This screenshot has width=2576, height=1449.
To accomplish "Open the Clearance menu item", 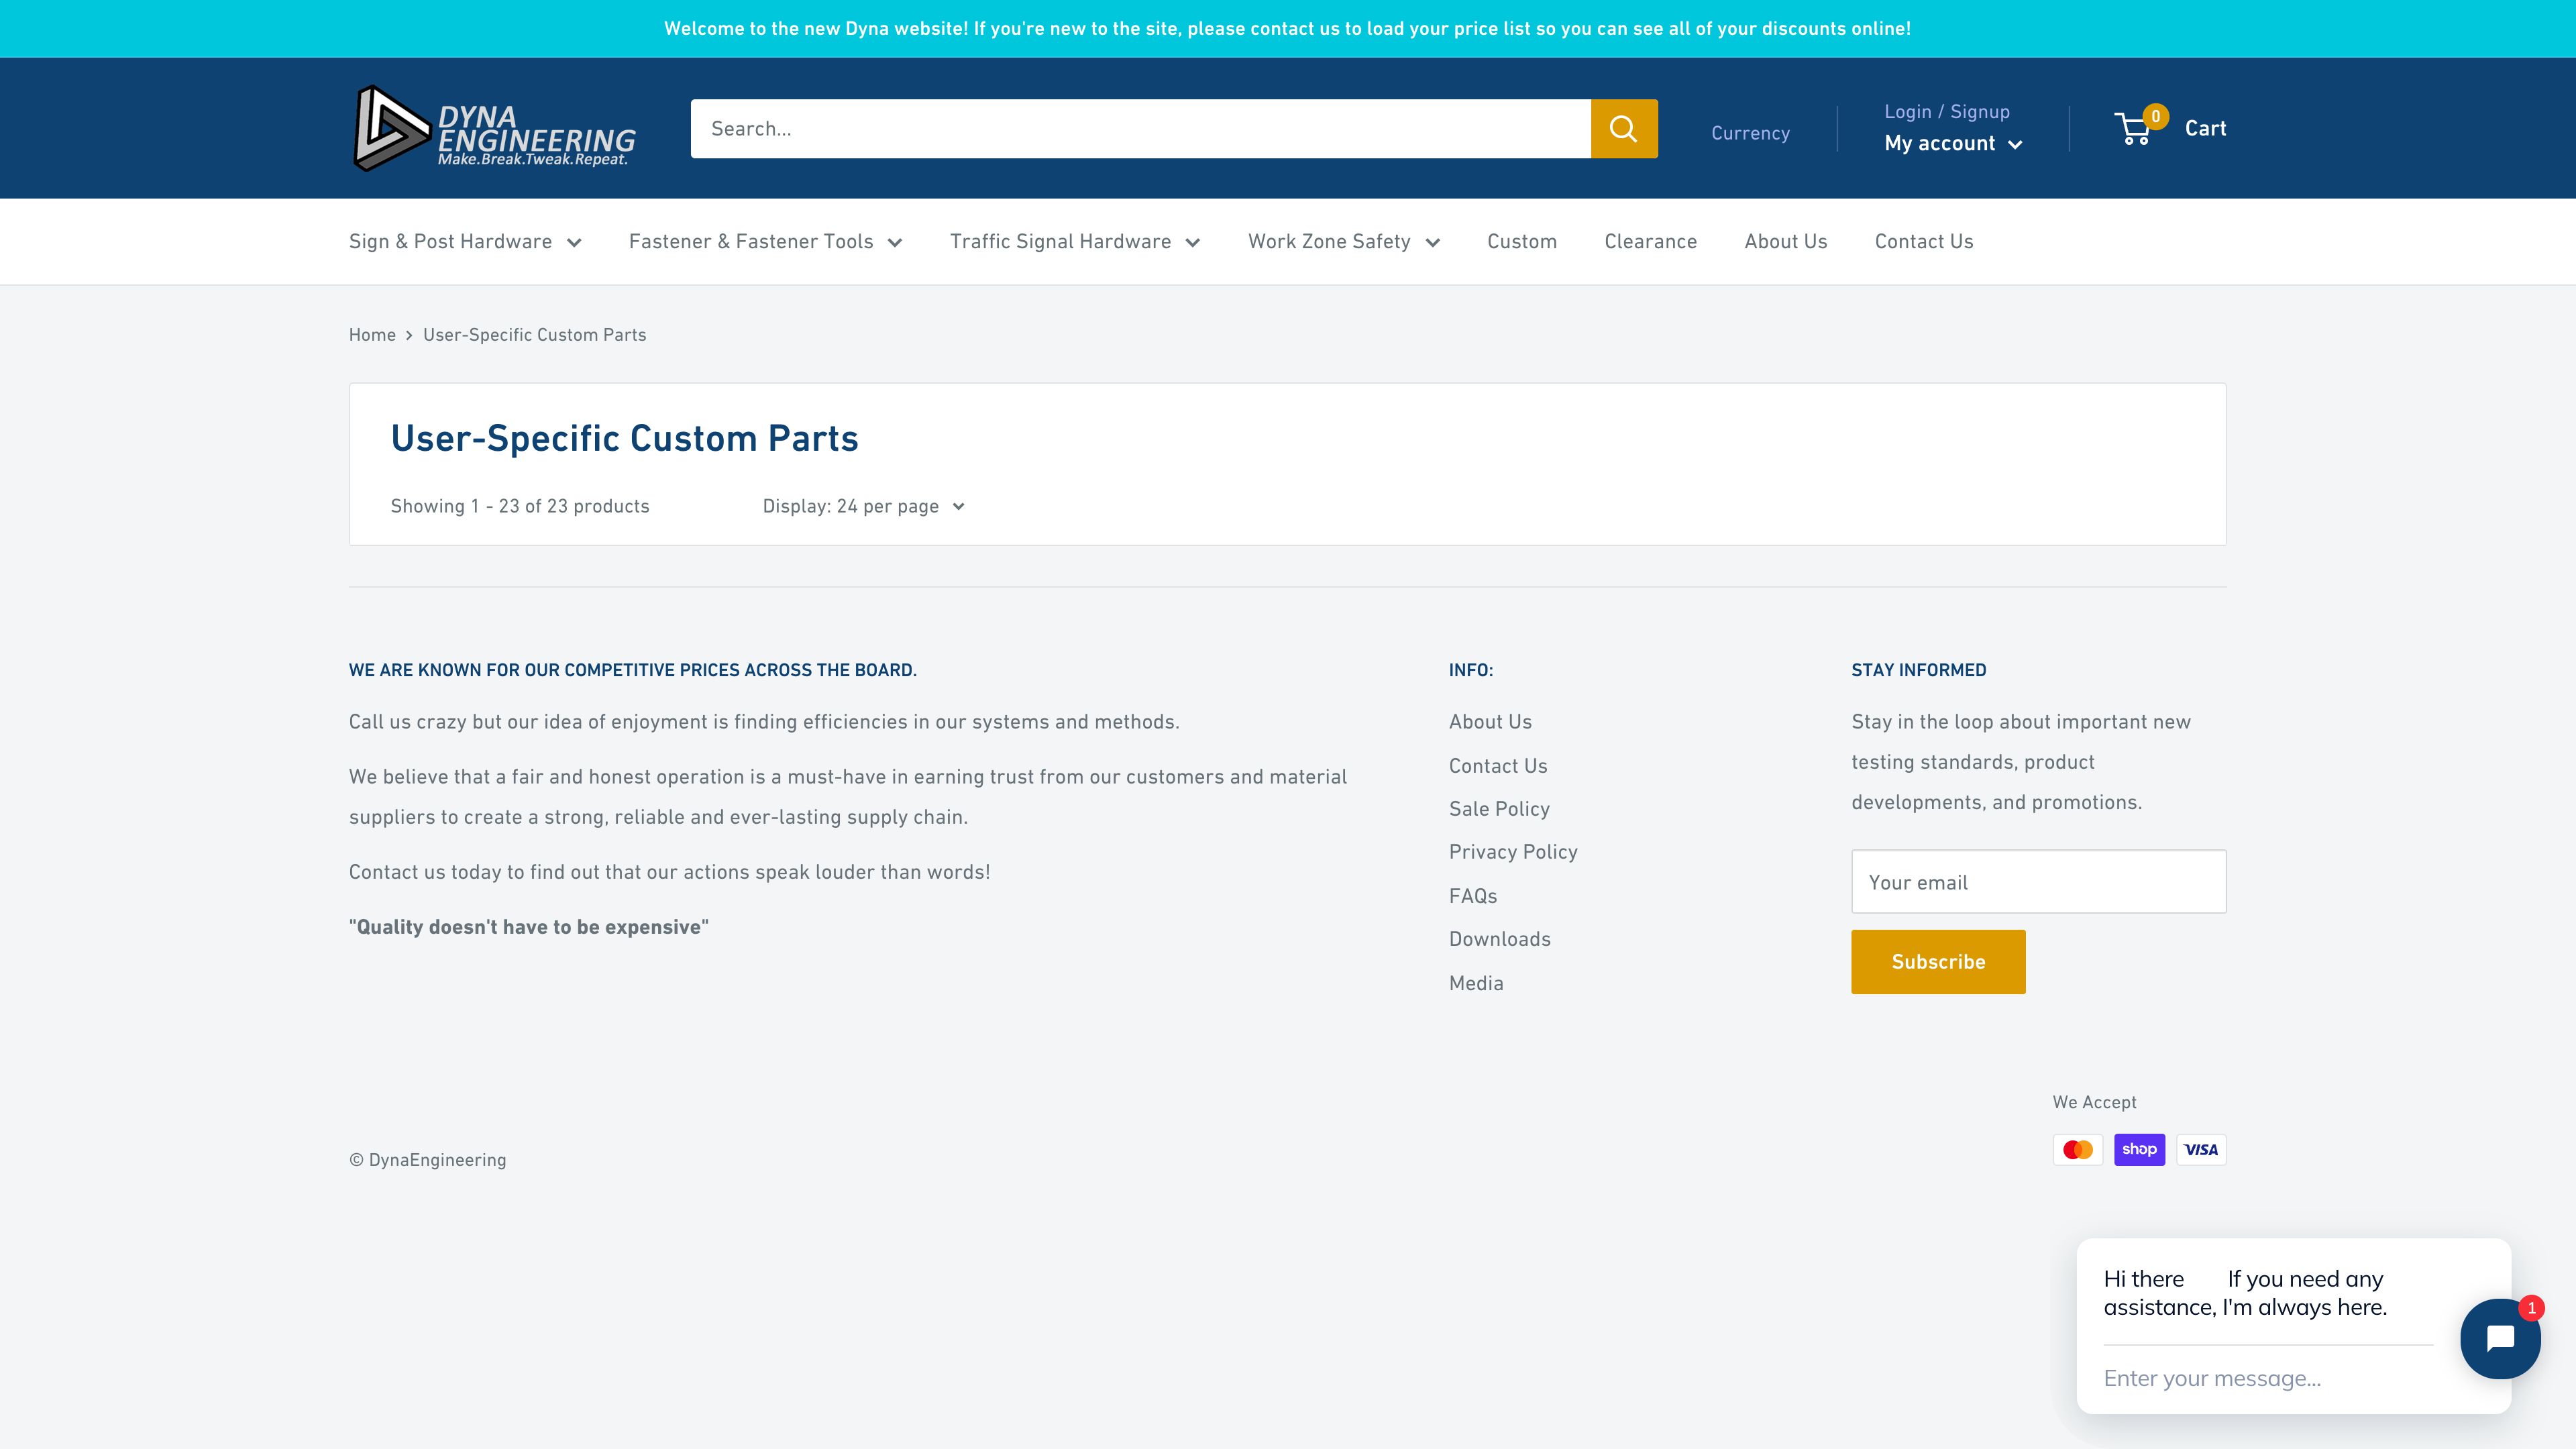I will pos(1650,241).
